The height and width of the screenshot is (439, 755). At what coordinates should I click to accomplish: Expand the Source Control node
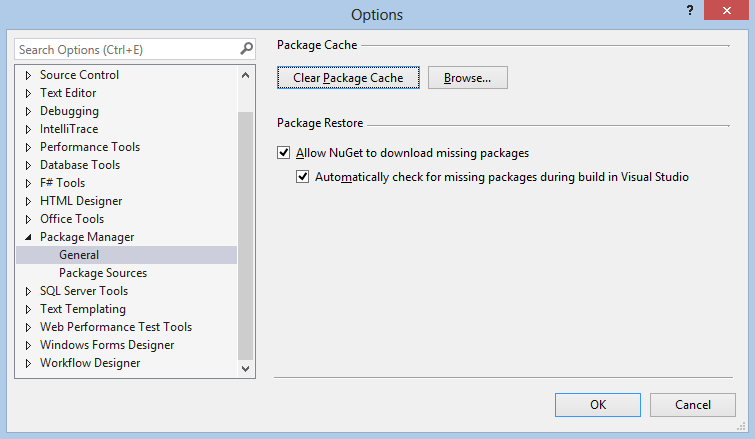pyautogui.click(x=28, y=75)
